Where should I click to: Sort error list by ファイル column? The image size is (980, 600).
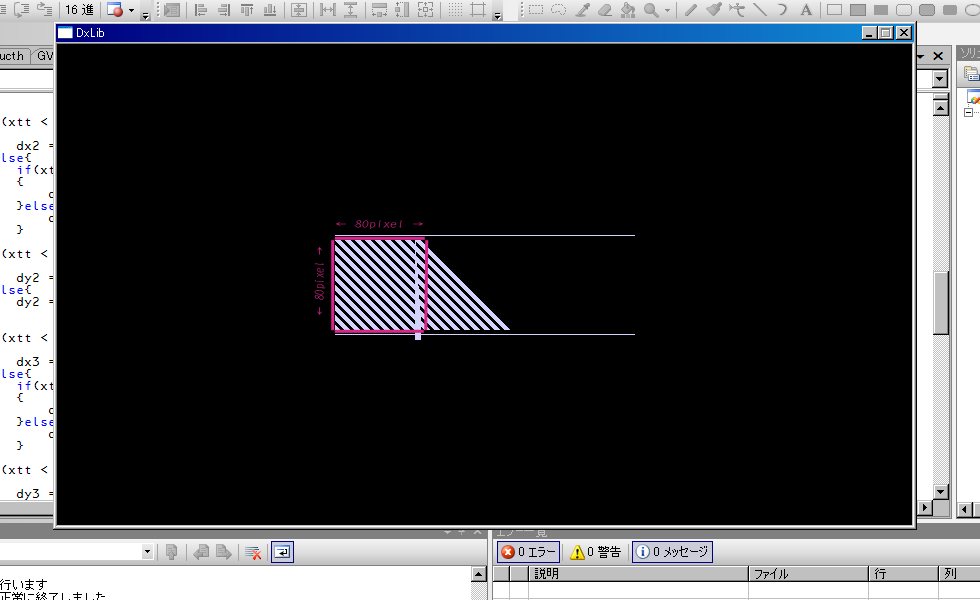pyautogui.click(x=808, y=574)
